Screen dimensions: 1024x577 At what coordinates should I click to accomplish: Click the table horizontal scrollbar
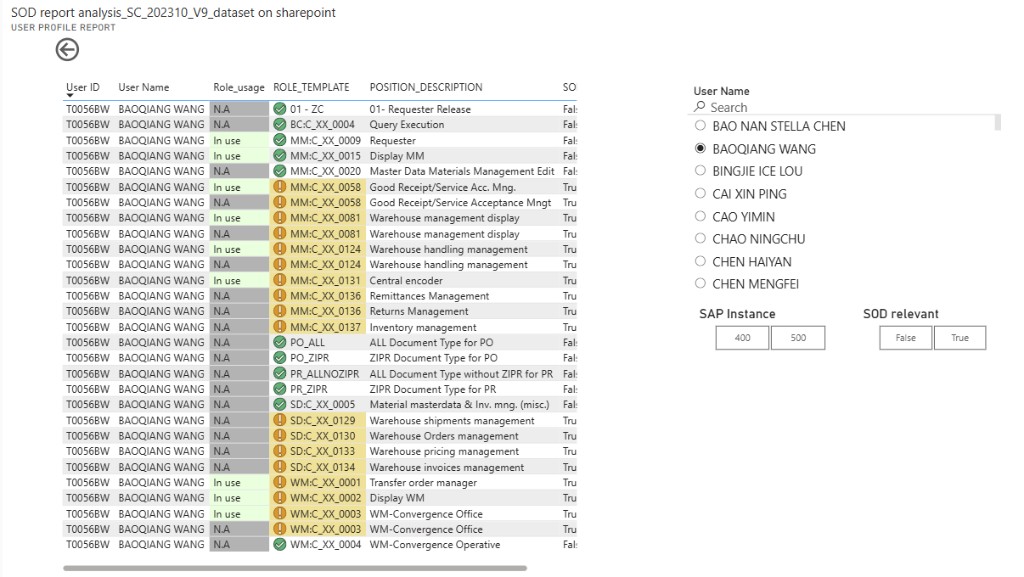295,569
